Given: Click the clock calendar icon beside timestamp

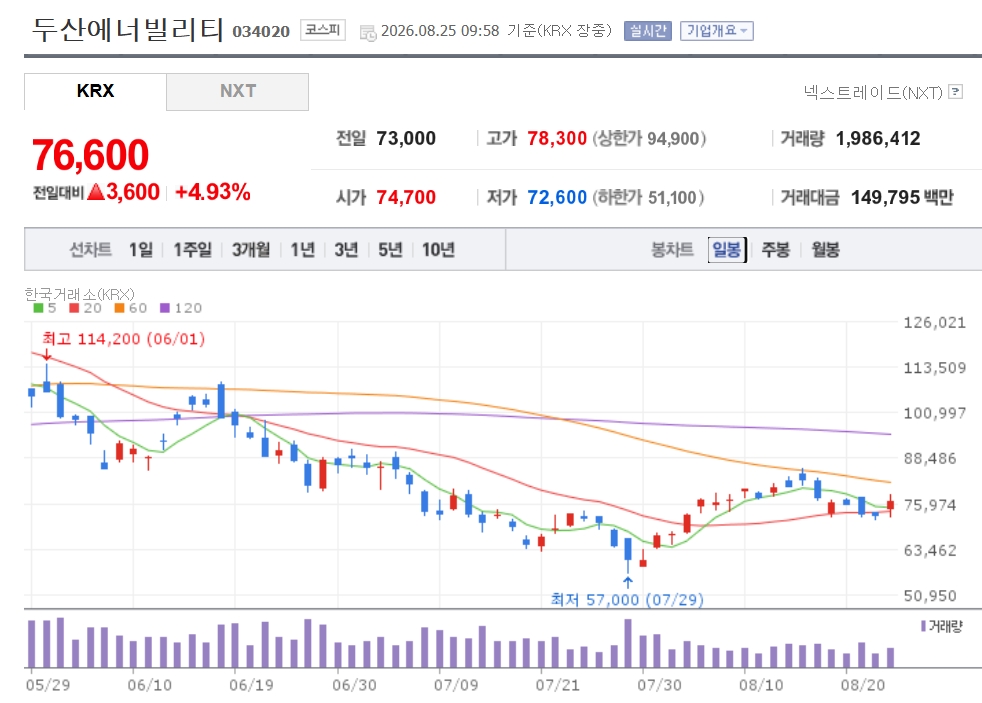Looking at the screenshot, I should (368, 33).
